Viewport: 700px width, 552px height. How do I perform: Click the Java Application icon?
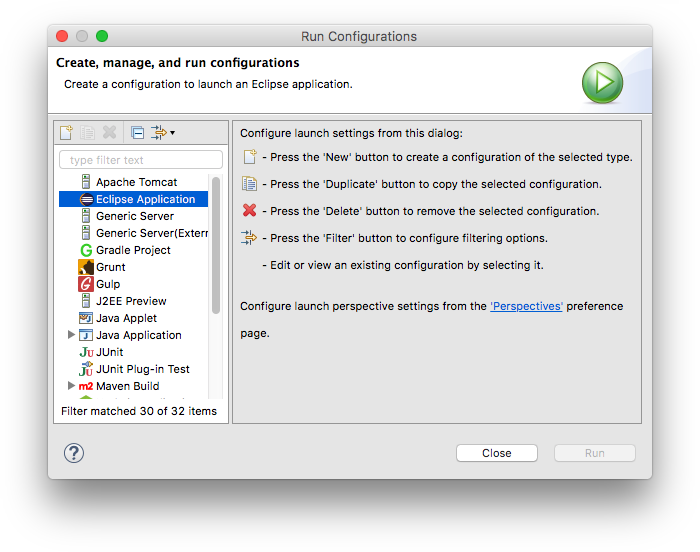[86, 335]
